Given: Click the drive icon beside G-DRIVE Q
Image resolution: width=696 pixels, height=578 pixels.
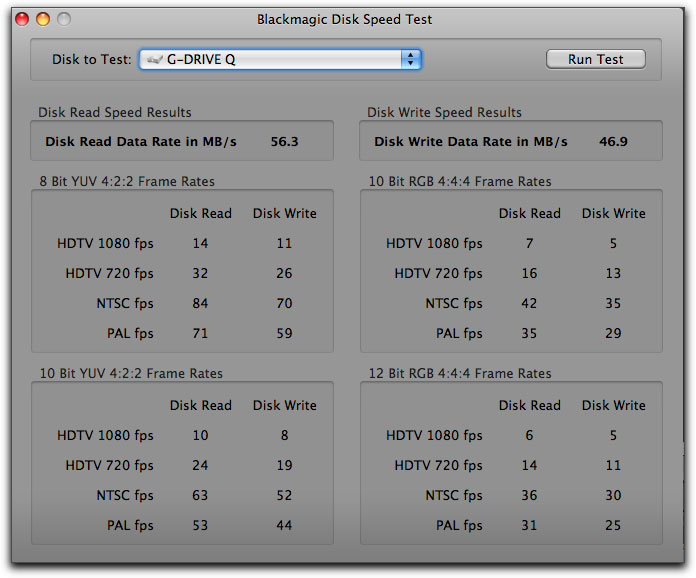Looking at the screenshot, I should coord(154,60).
